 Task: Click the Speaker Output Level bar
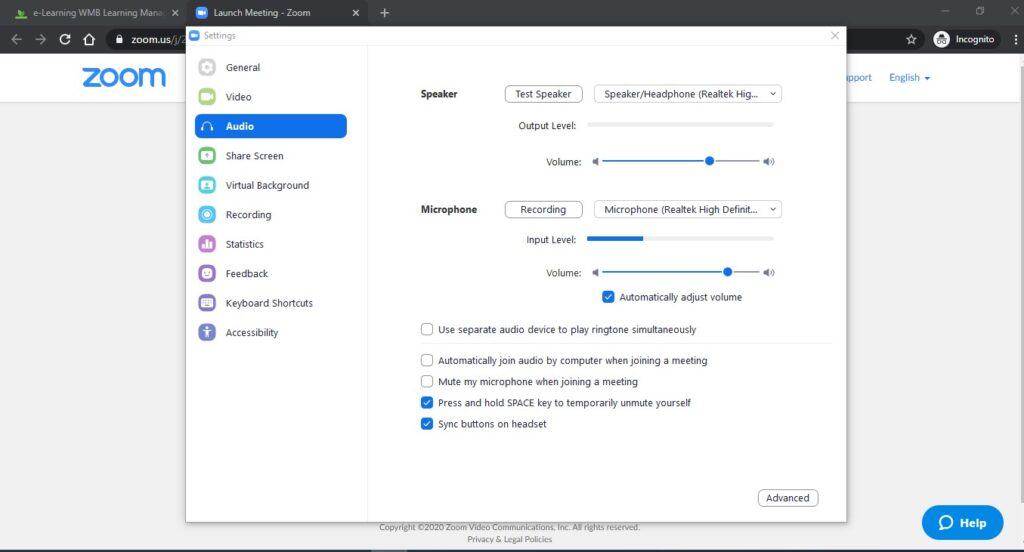[x=680, y=124]
